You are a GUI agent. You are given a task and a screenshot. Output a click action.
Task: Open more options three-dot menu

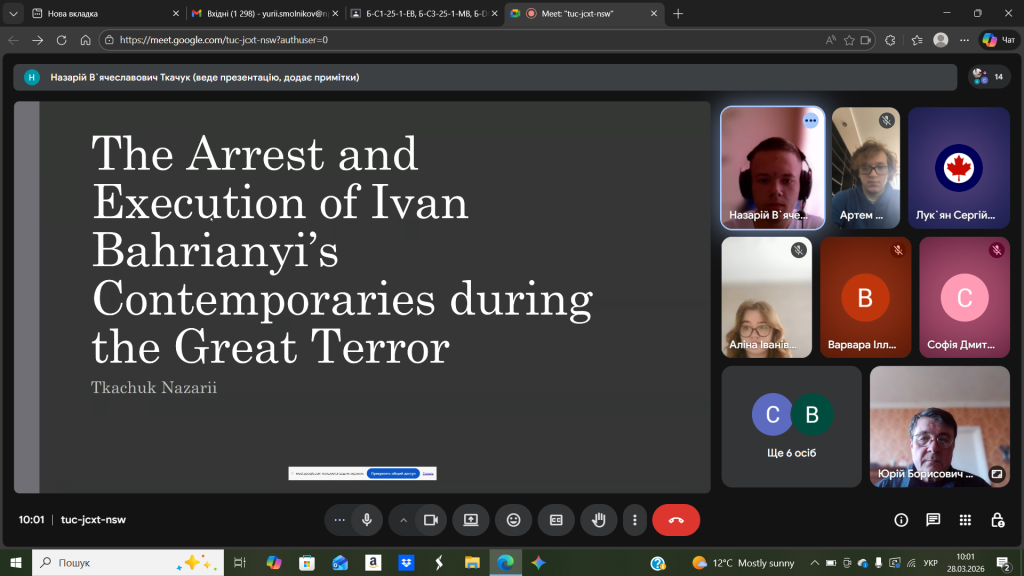coord(635,520)
